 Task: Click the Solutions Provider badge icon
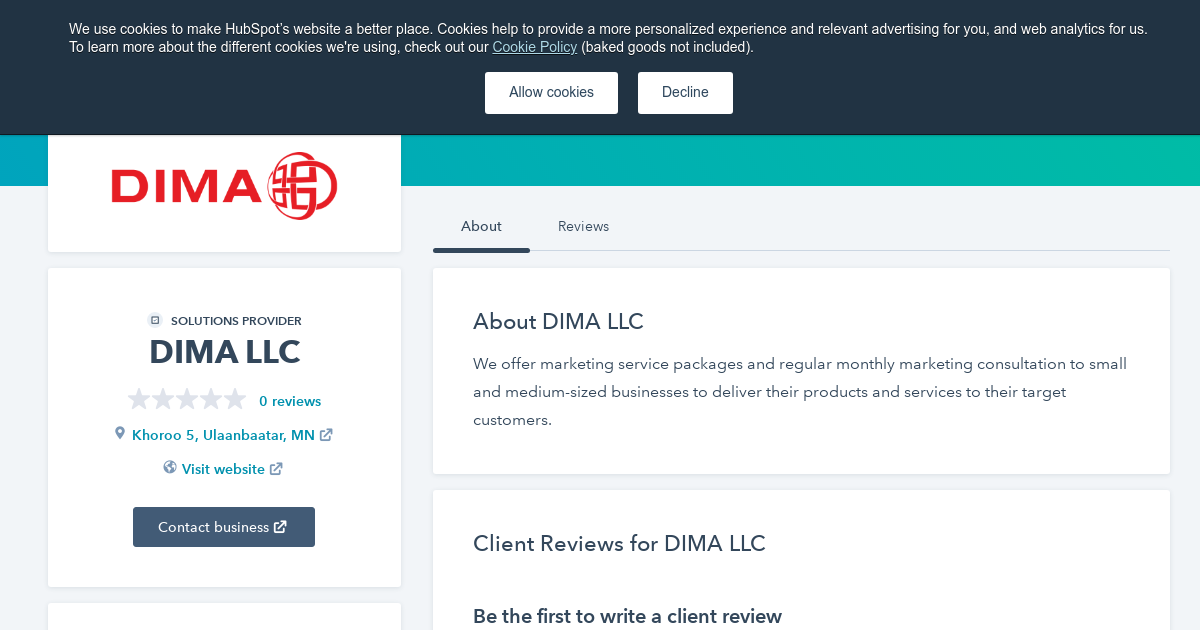[155, 320]
